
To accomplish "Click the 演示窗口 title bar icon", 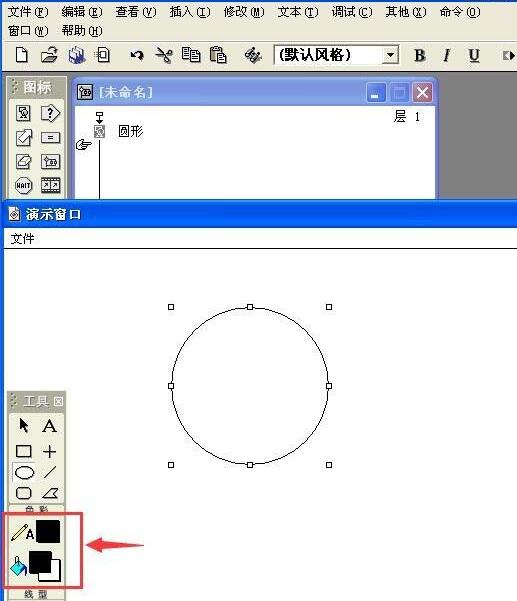I will (x=14, y=214).
